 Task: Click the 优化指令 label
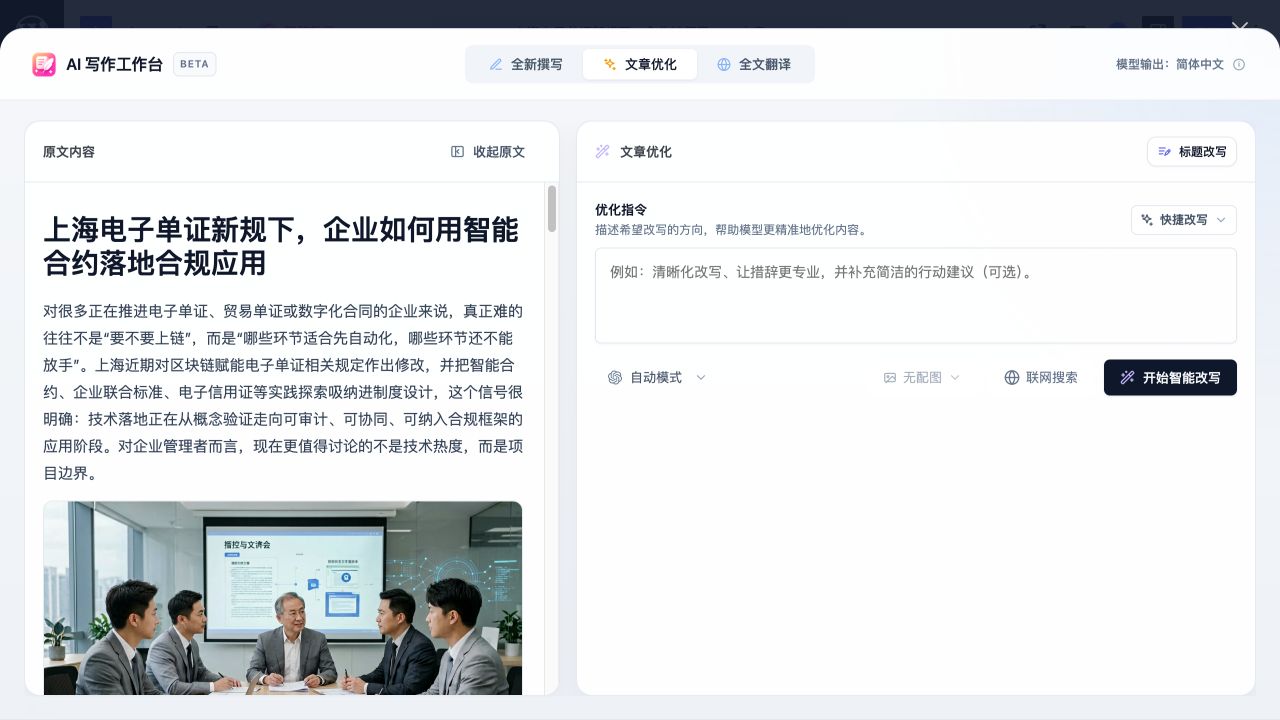click(x=621, y=210)
